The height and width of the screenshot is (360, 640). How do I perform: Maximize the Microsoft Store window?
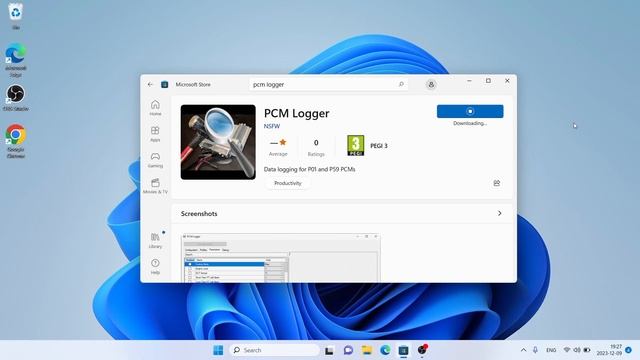tap(488, 81)
